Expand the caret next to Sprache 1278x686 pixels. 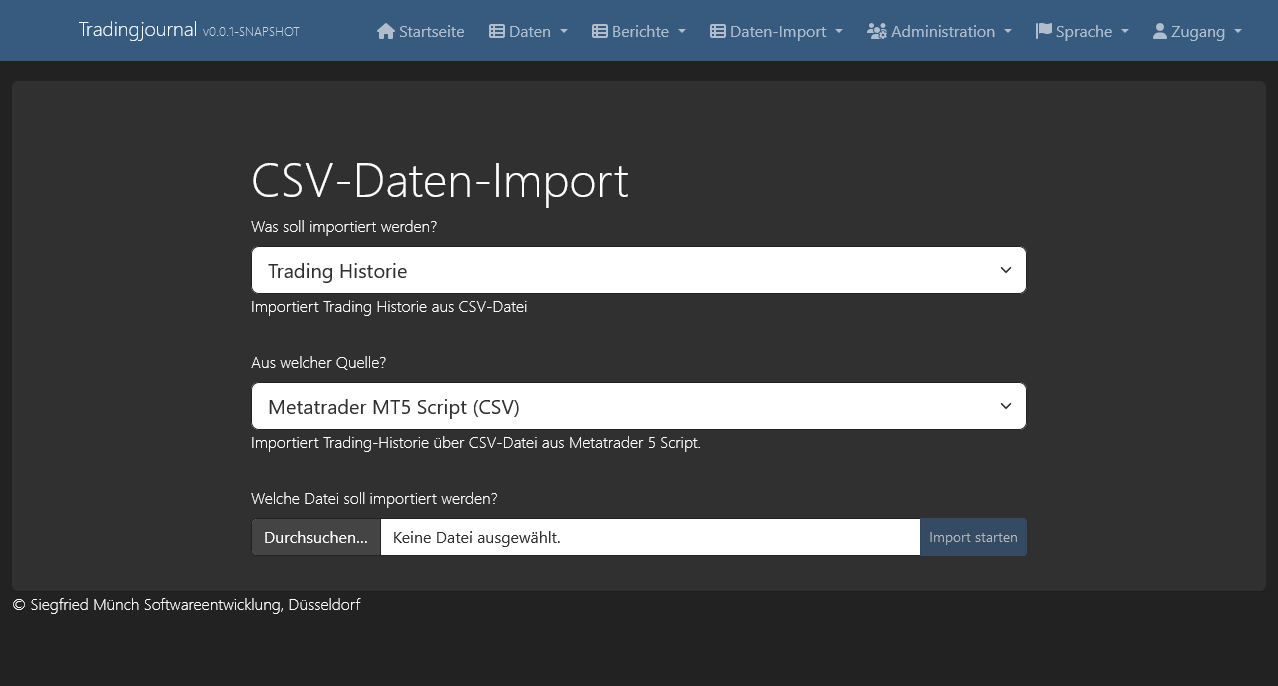1125,31
